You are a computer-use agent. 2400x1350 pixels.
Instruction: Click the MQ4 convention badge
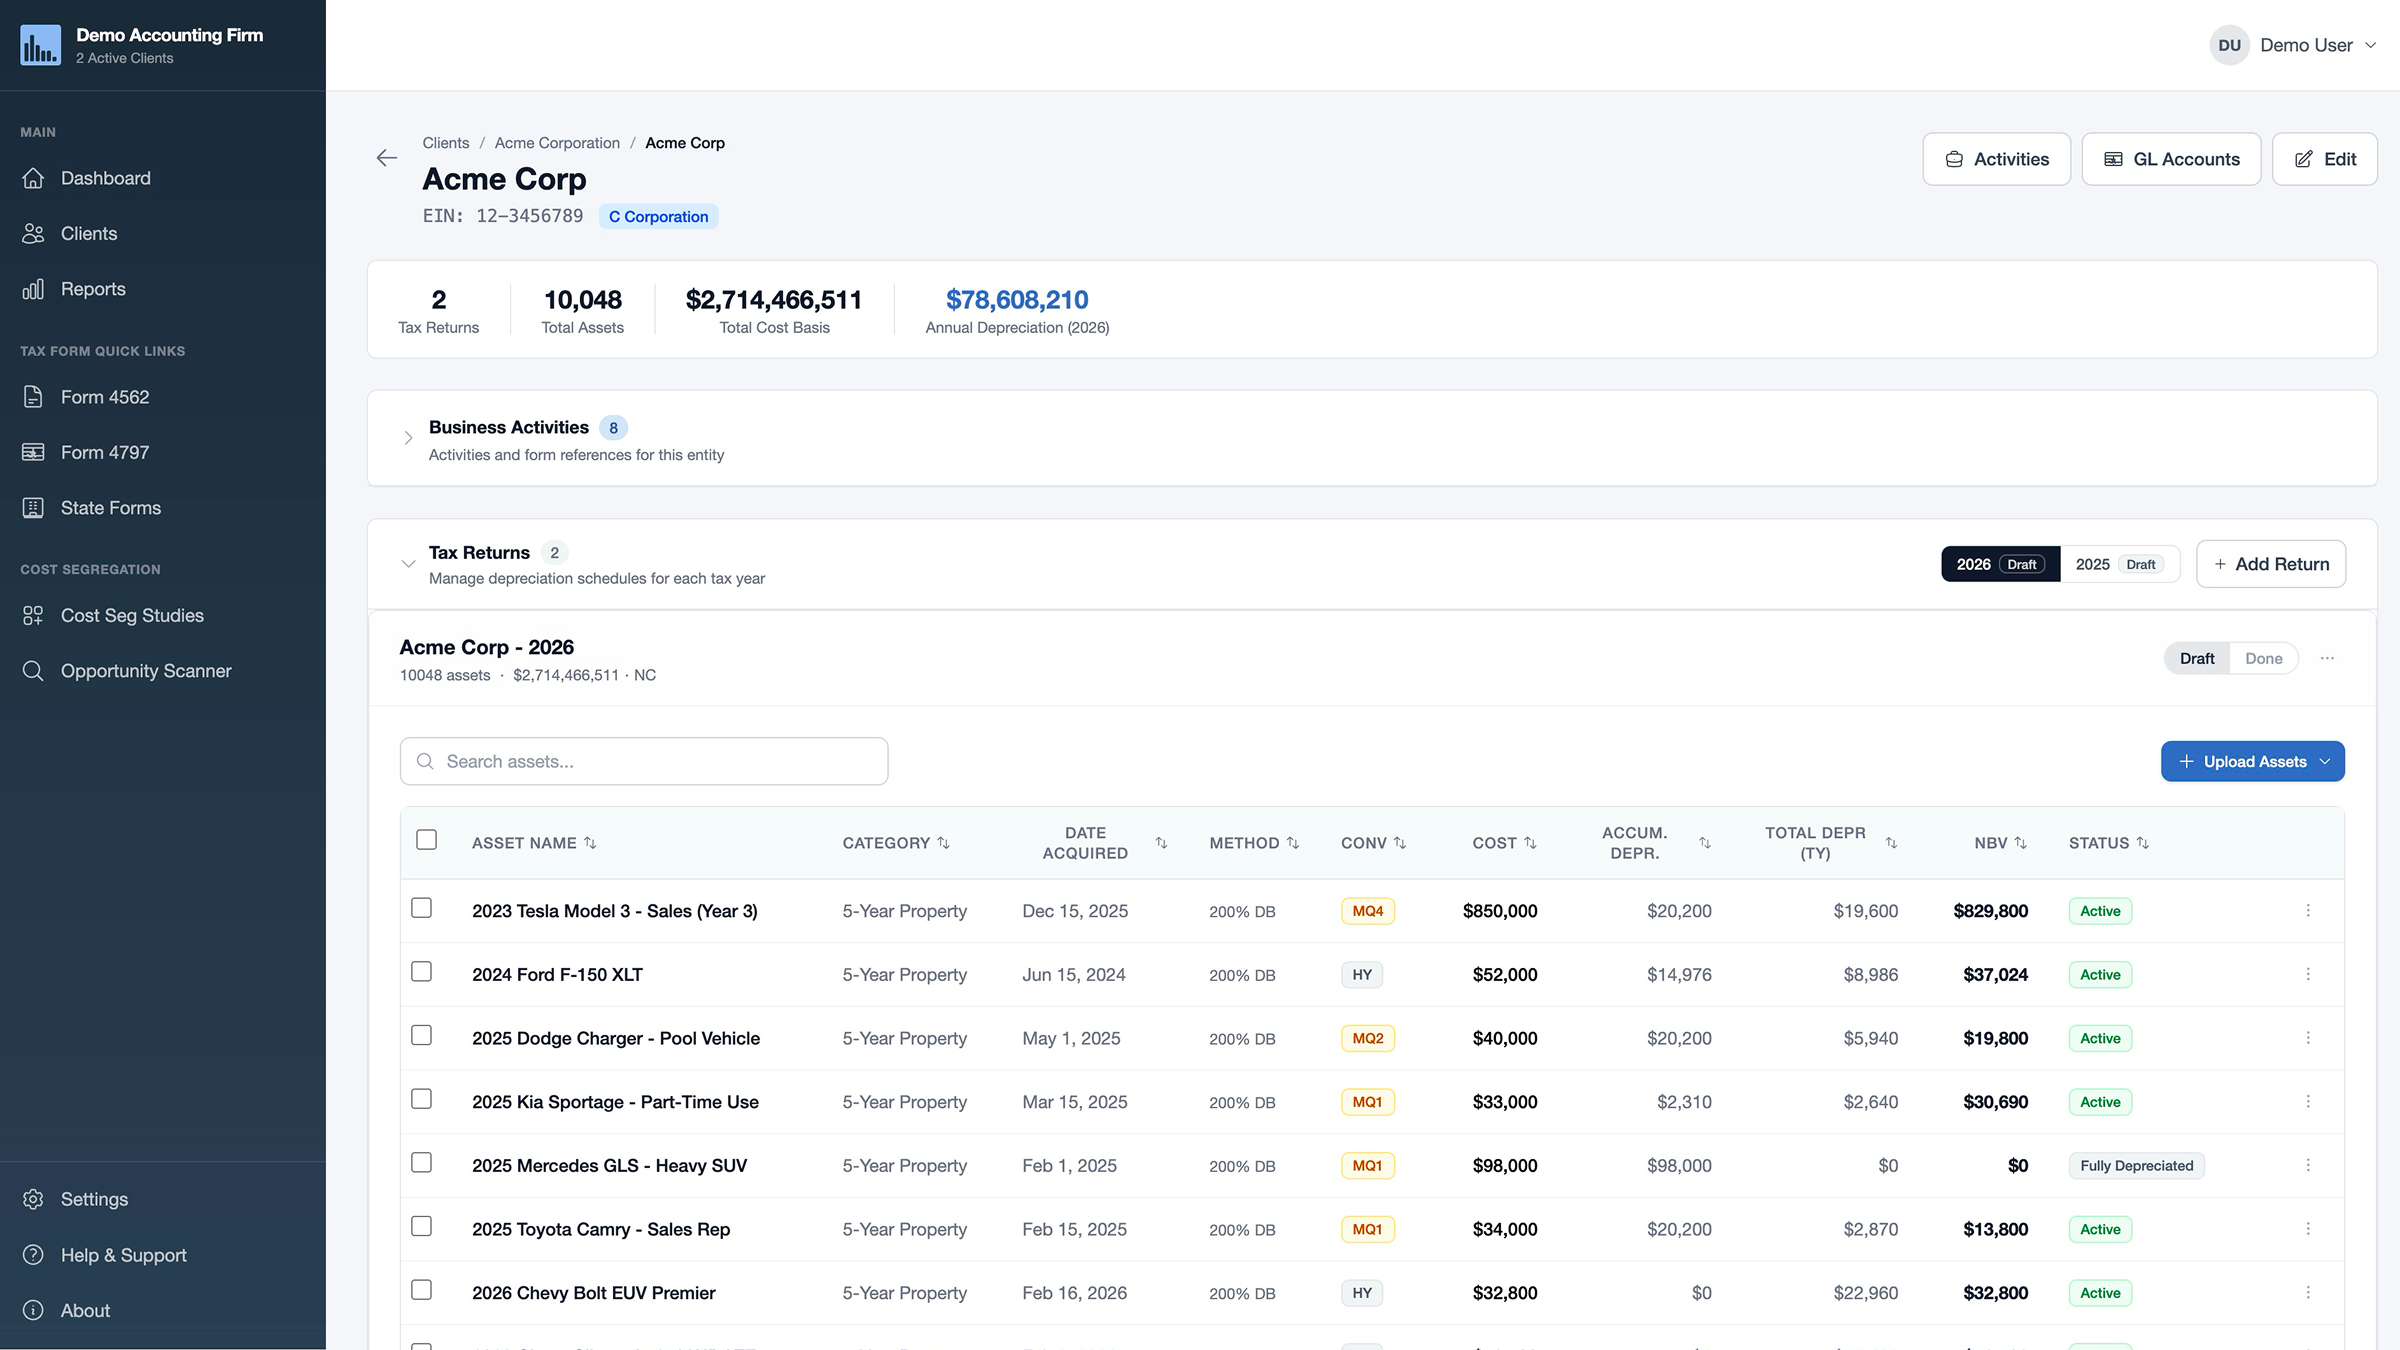[1367, 911]
